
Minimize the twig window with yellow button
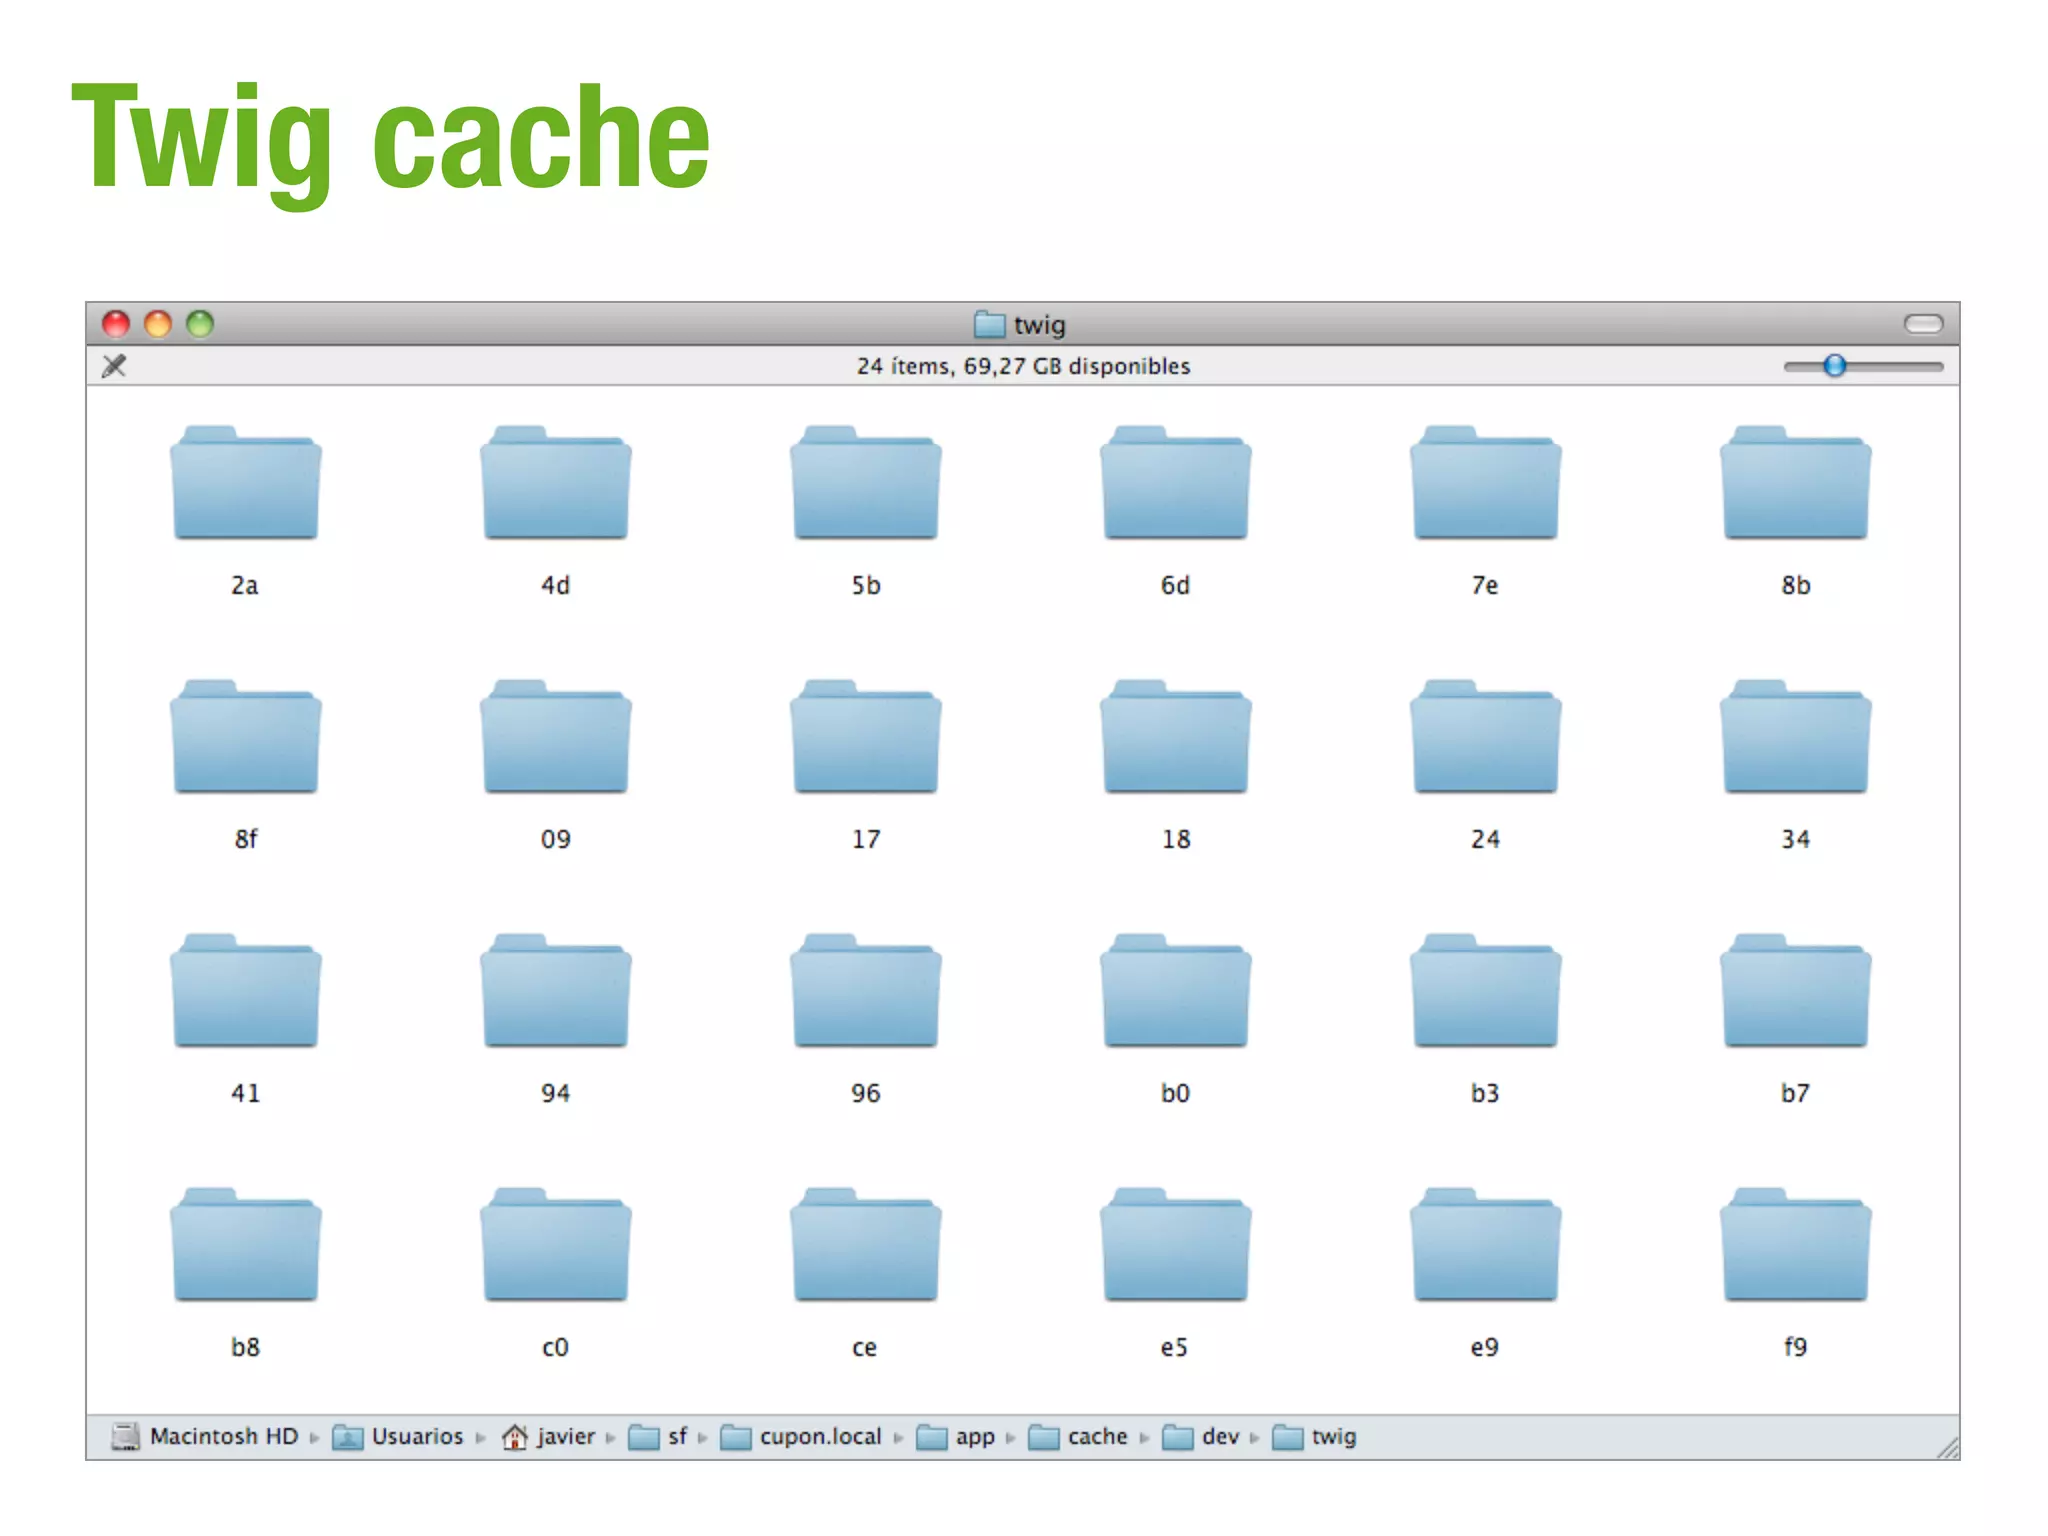[x=158, y=324]
